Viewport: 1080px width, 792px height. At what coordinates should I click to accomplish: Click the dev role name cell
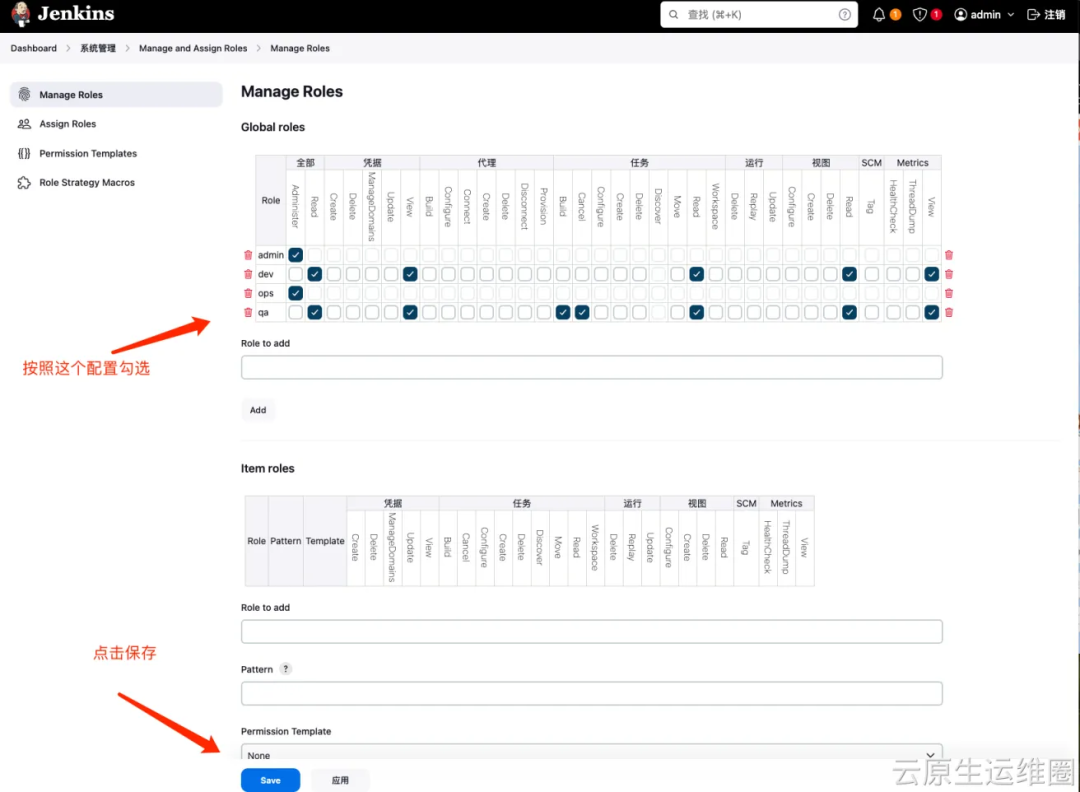(x=271, y=274)
